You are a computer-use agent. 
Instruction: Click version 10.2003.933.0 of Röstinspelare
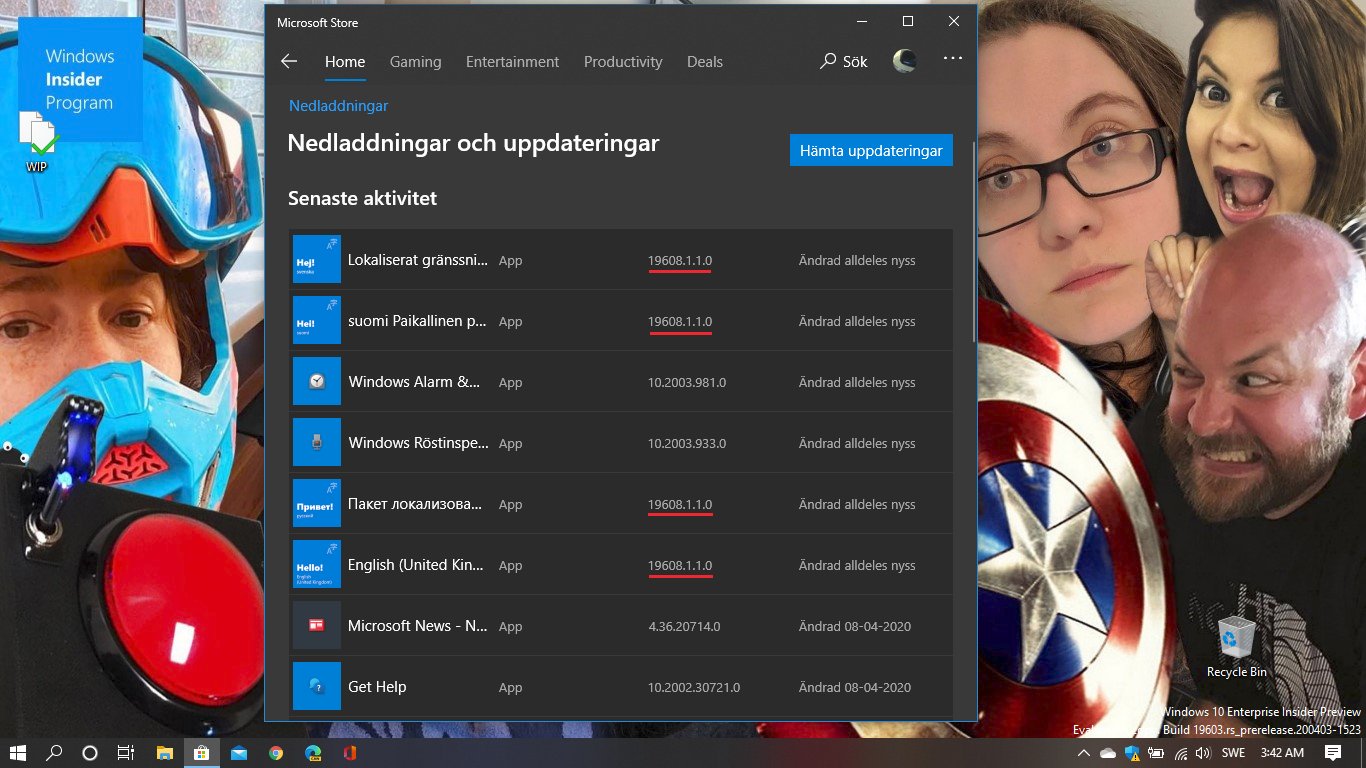coord(687,444)
